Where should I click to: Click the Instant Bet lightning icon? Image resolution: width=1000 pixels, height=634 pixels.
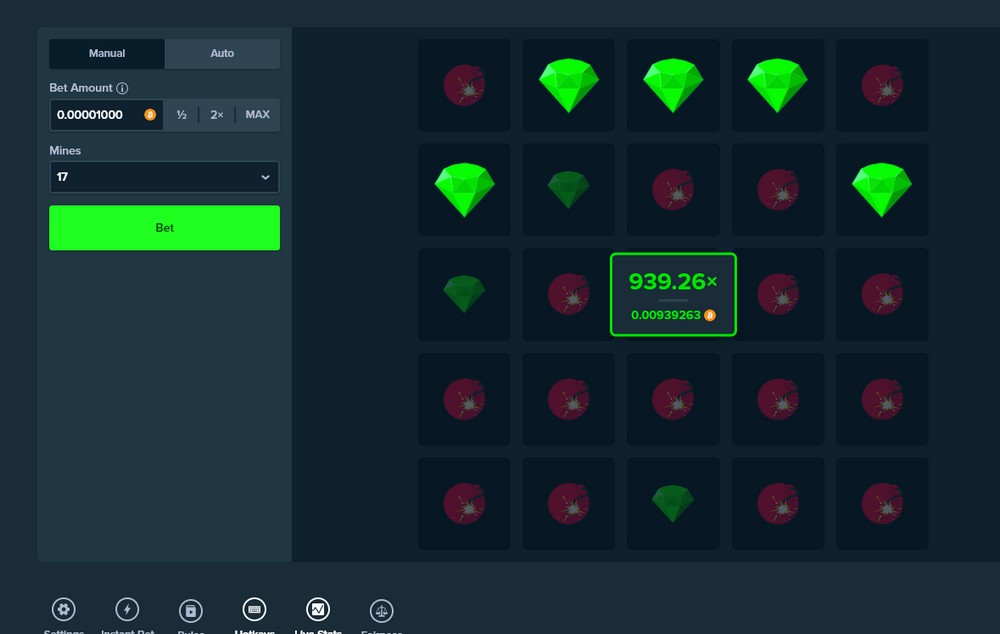tap(127, 609)
